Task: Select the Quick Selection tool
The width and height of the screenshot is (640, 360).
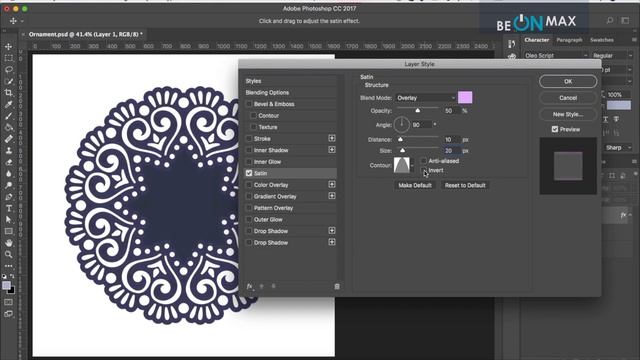Action: coord(9,81)
